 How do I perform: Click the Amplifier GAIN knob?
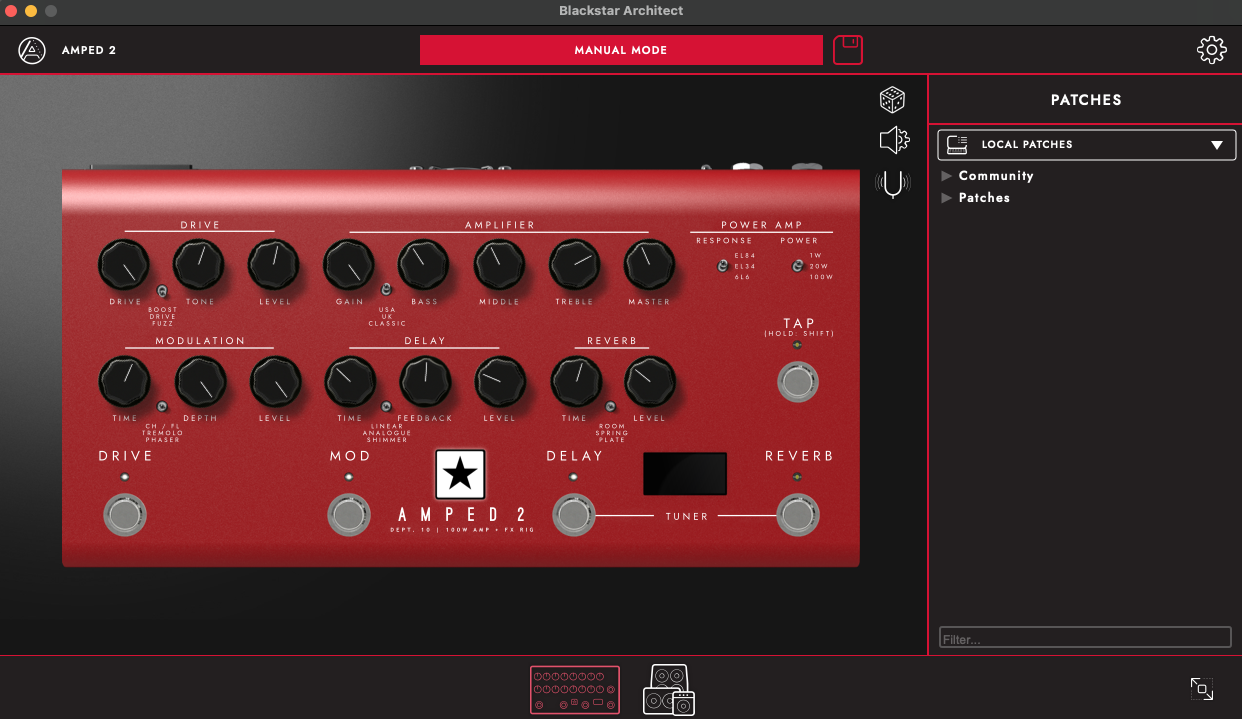pos(349,266)
